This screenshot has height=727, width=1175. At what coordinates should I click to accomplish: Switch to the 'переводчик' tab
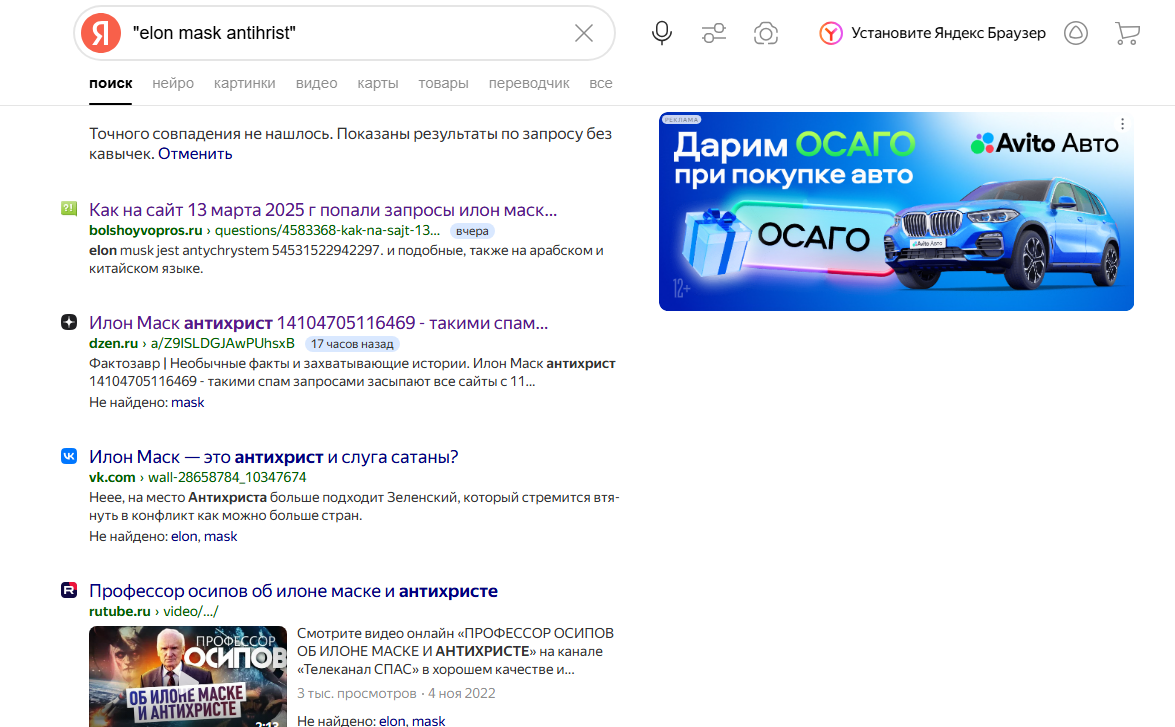[529, 83]
